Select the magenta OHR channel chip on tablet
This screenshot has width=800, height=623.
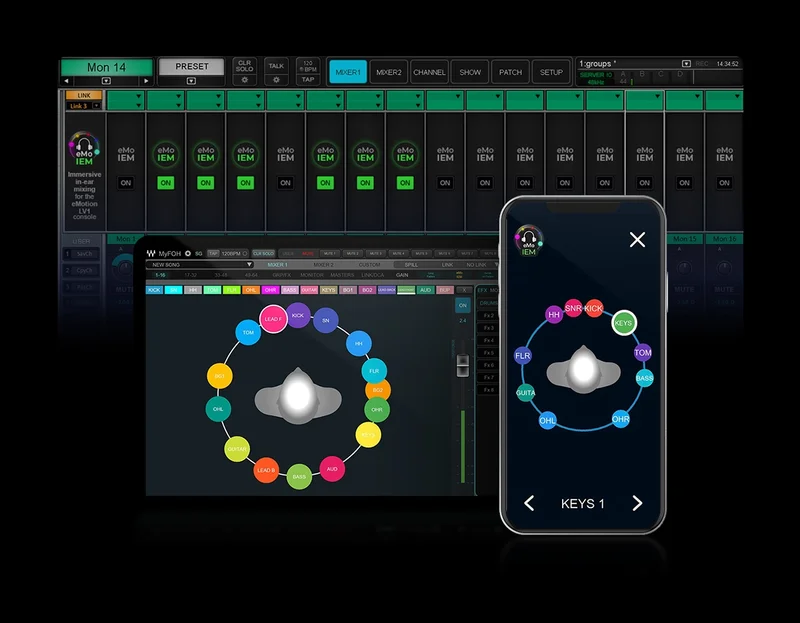(x=270, y=290)
